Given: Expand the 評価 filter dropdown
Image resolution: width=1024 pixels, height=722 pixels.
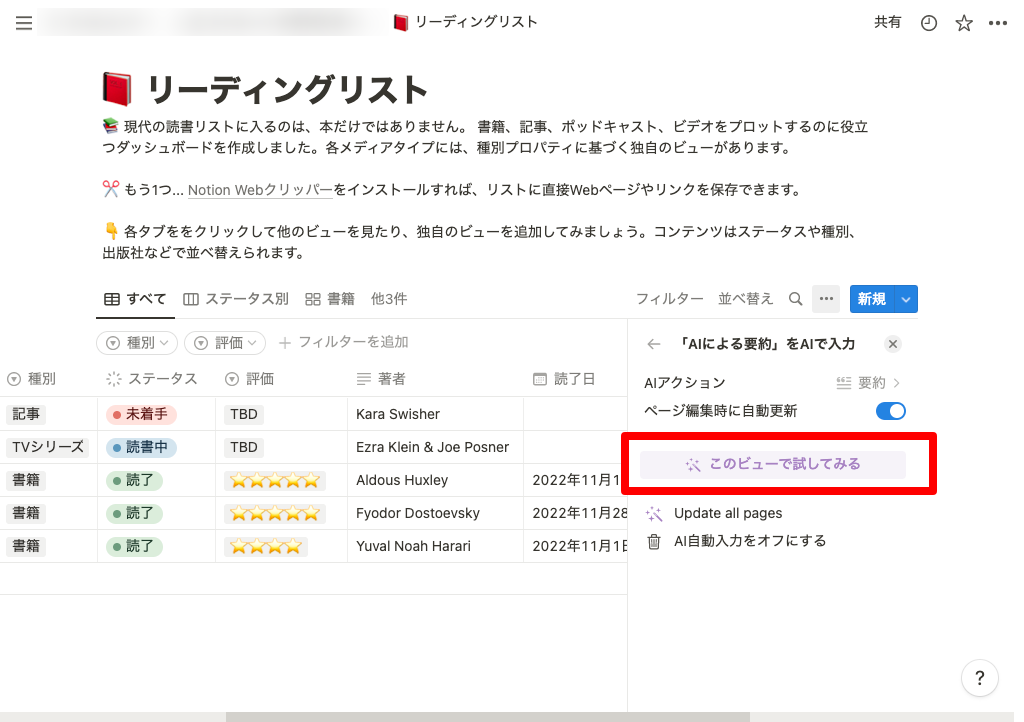Looking at the screenshot, I should coord(225,343).
